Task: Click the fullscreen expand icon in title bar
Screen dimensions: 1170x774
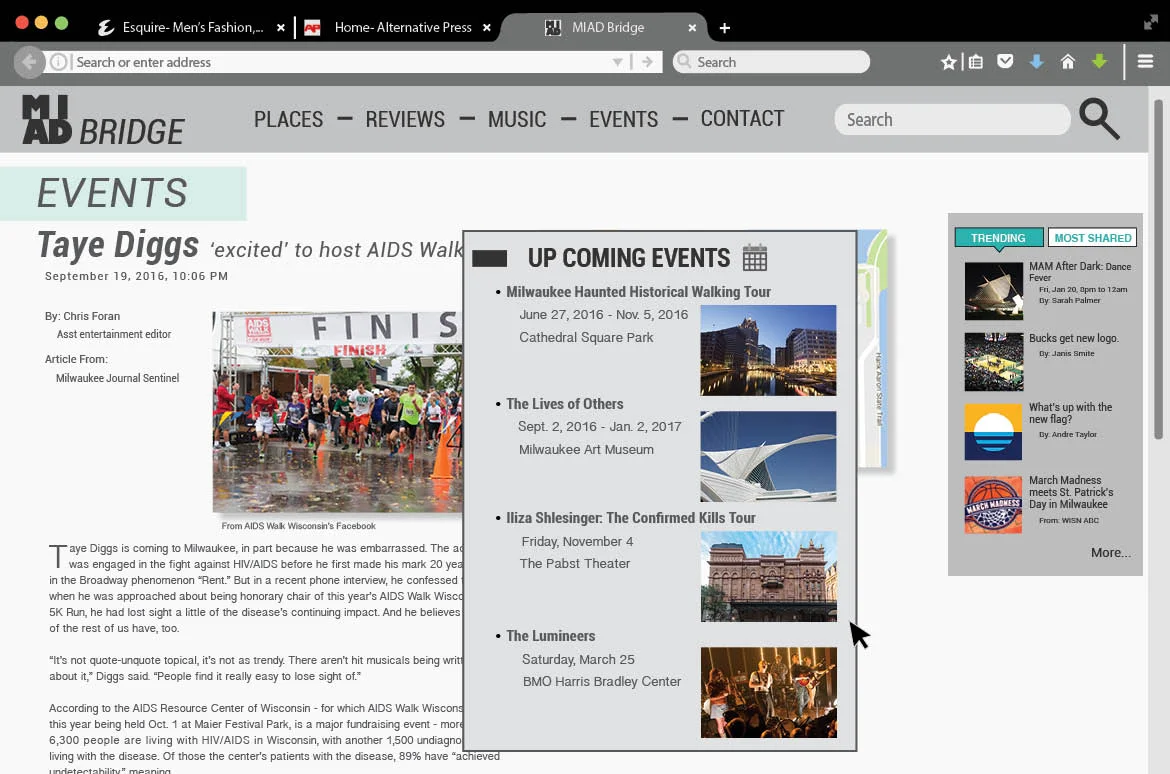Action: pos(1151,22)
